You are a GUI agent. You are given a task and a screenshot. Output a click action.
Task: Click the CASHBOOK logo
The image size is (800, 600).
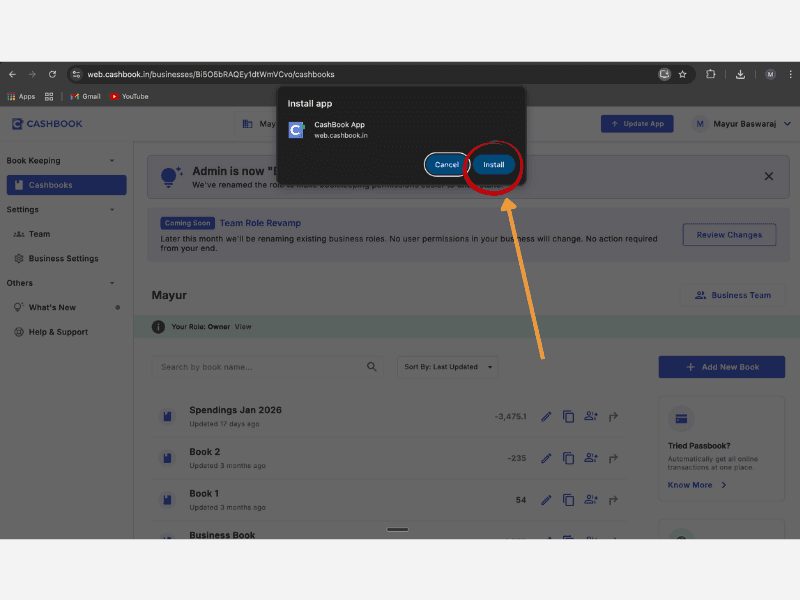pos(47,124)
